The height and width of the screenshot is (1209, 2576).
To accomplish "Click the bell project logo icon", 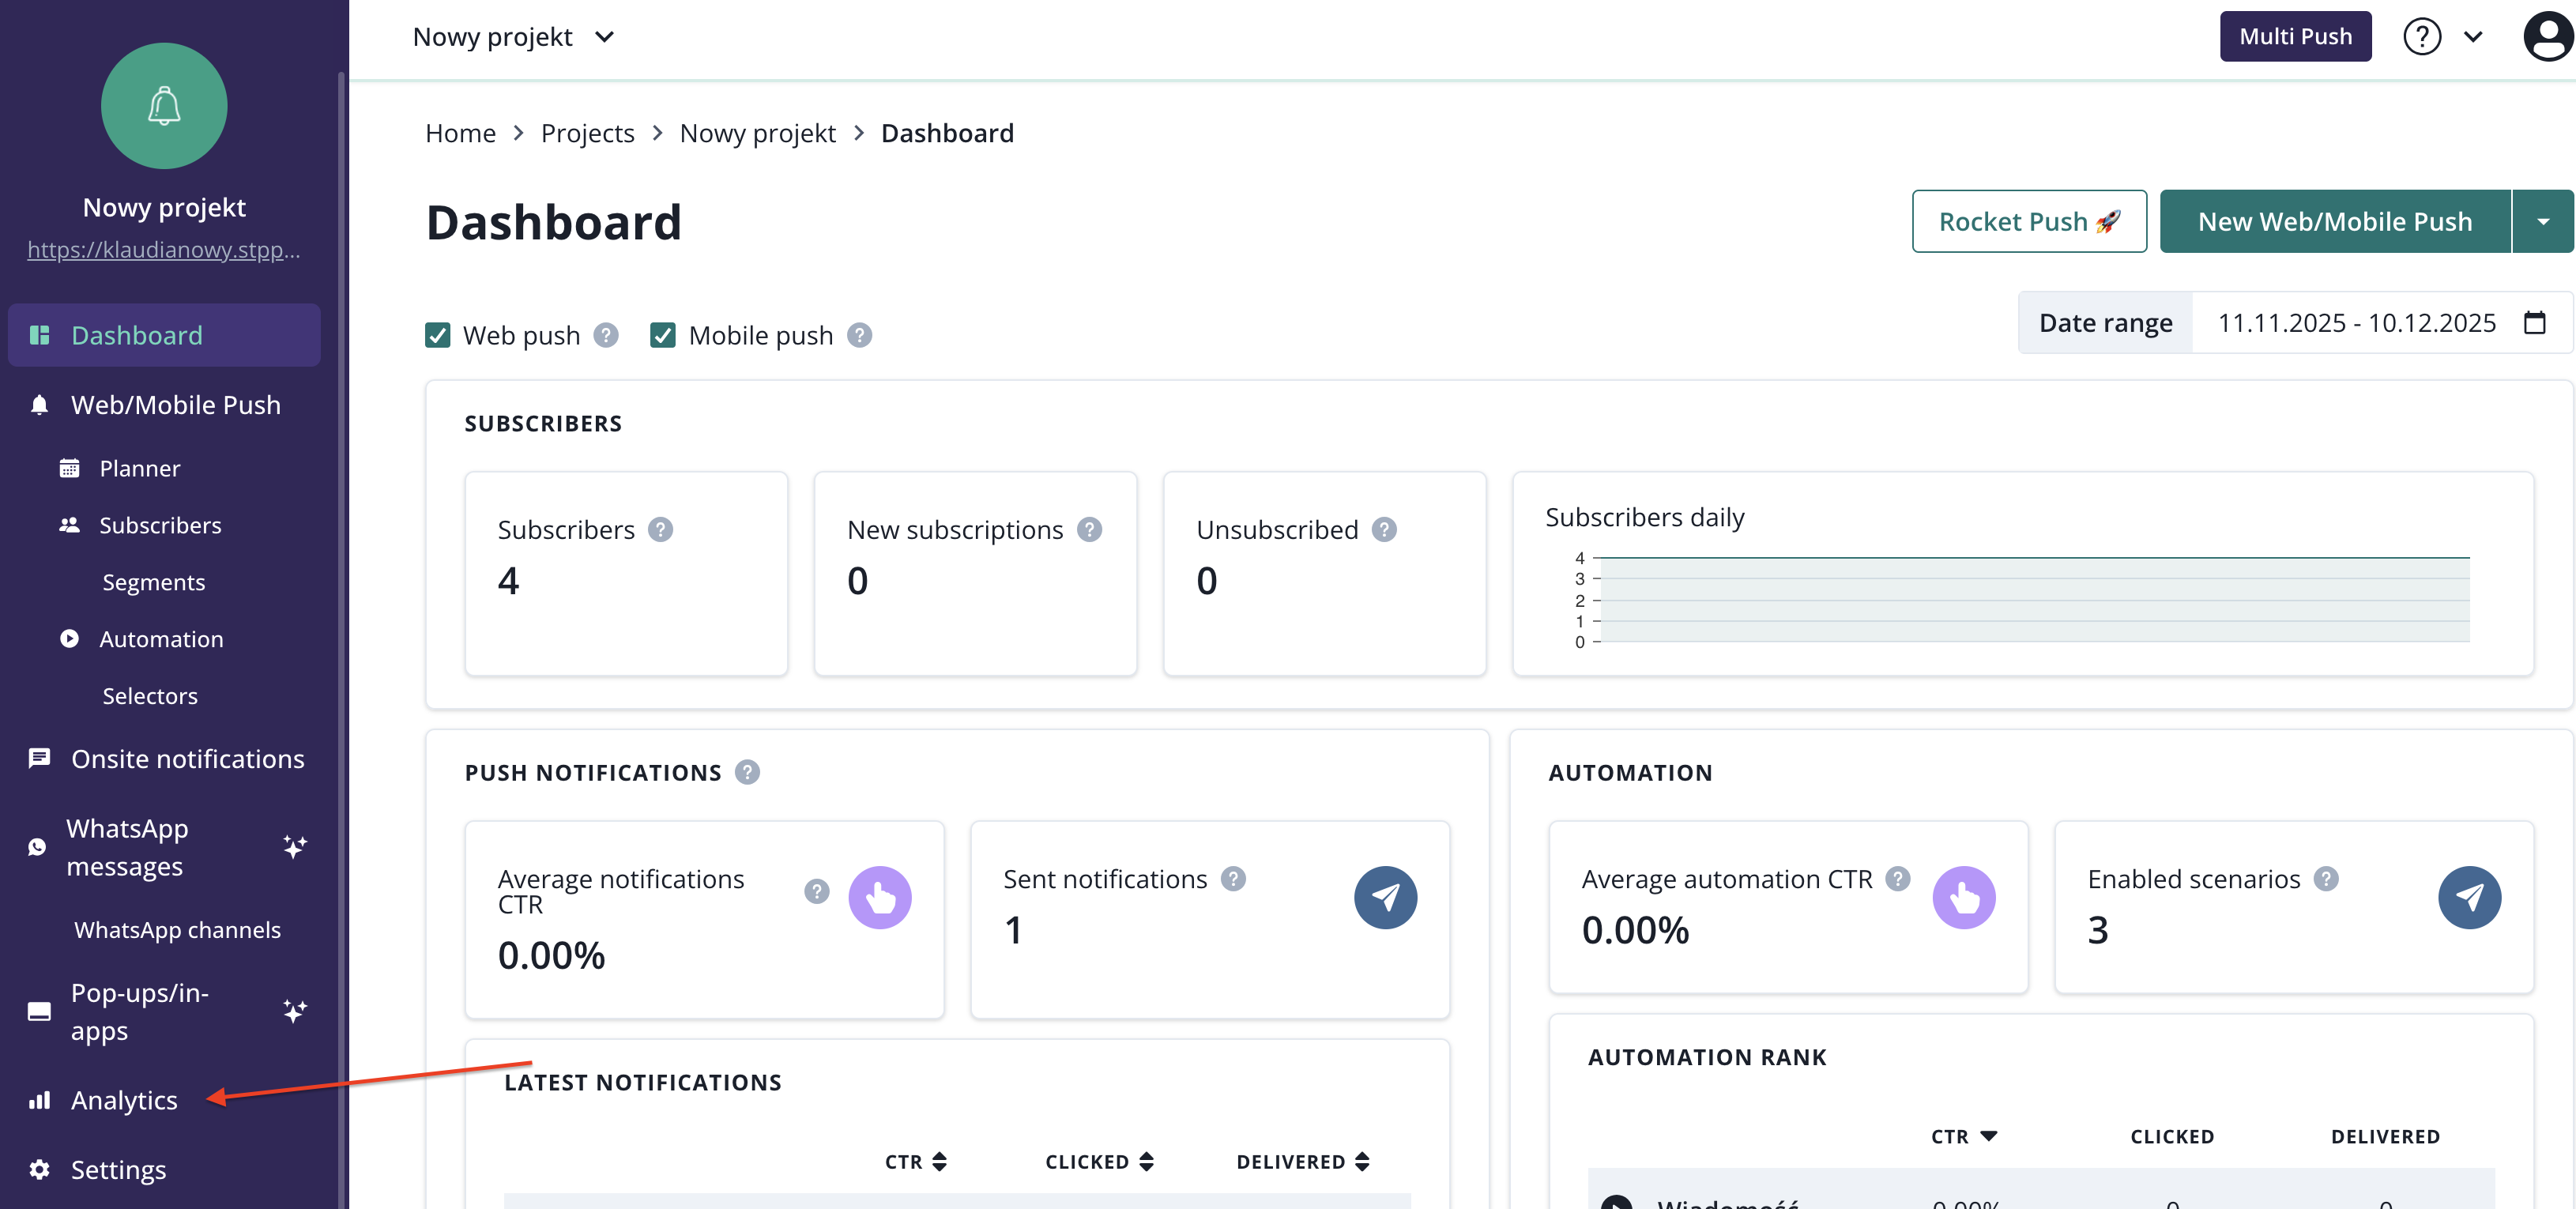I will [164, 106].
